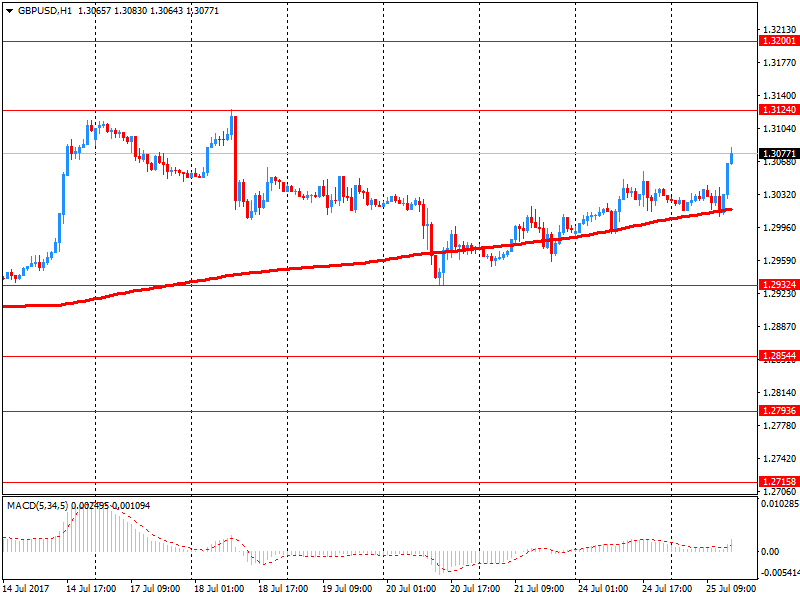
Task: Click the 17 Jul 09:00 time axis label
Action: pos(155,589)
